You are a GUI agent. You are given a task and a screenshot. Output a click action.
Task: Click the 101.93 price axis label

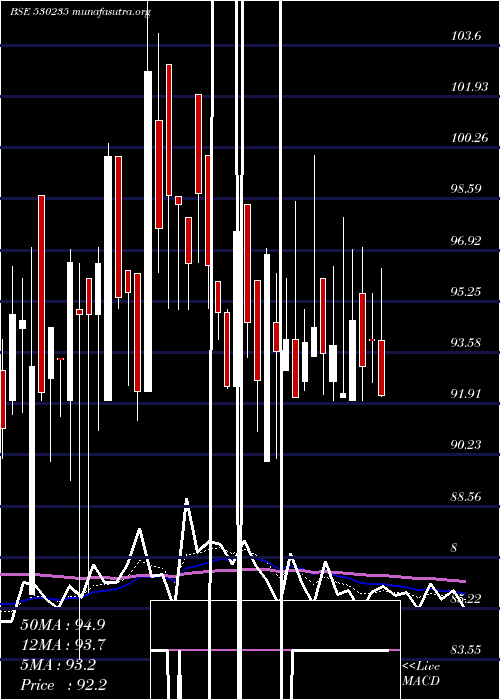click(x=469, y=87)
